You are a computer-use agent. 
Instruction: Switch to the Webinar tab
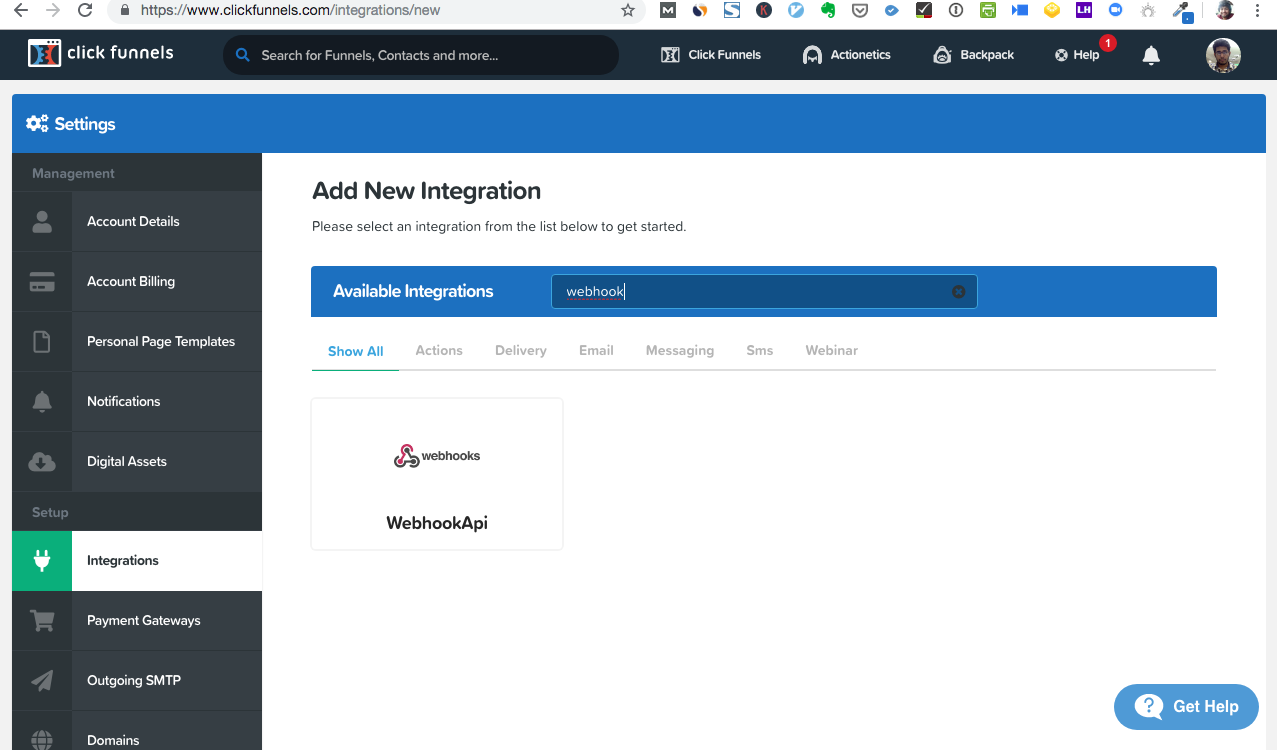[832, 350]
